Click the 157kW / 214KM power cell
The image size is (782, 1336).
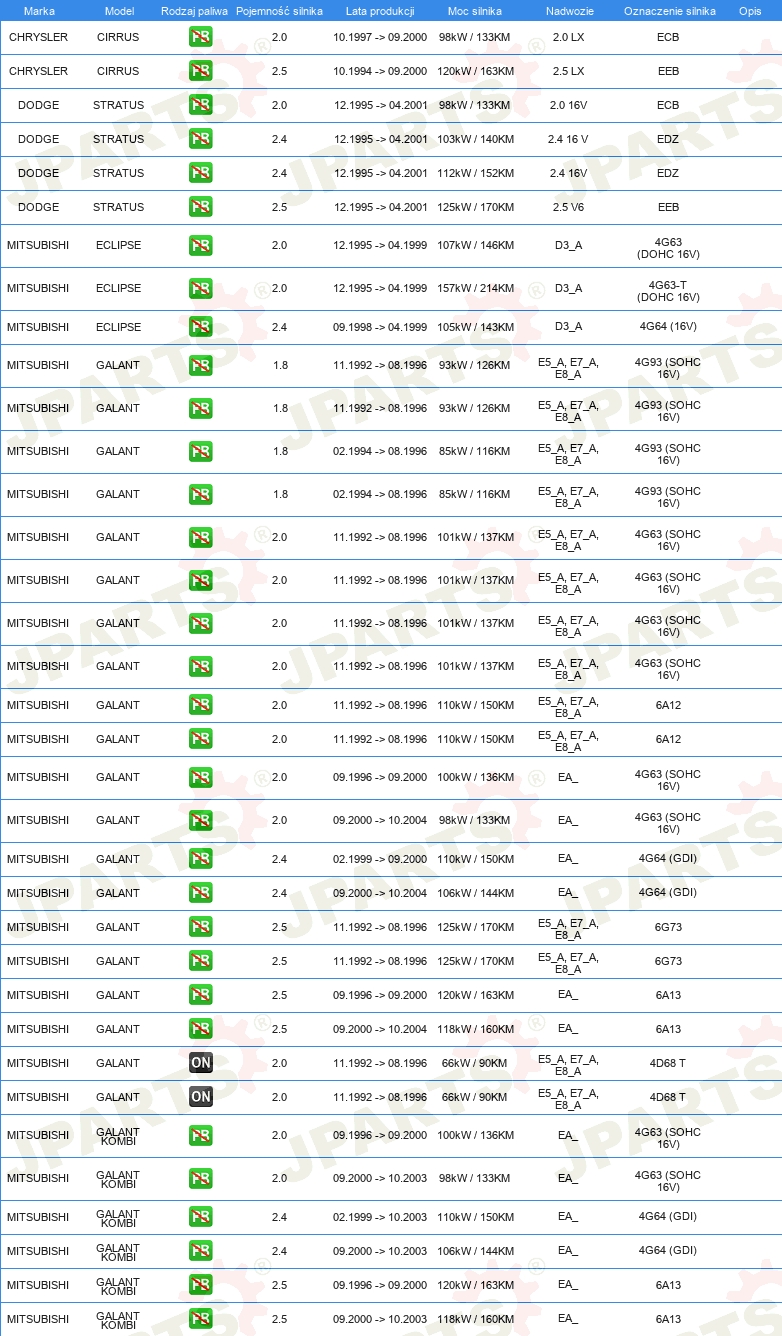476,288
